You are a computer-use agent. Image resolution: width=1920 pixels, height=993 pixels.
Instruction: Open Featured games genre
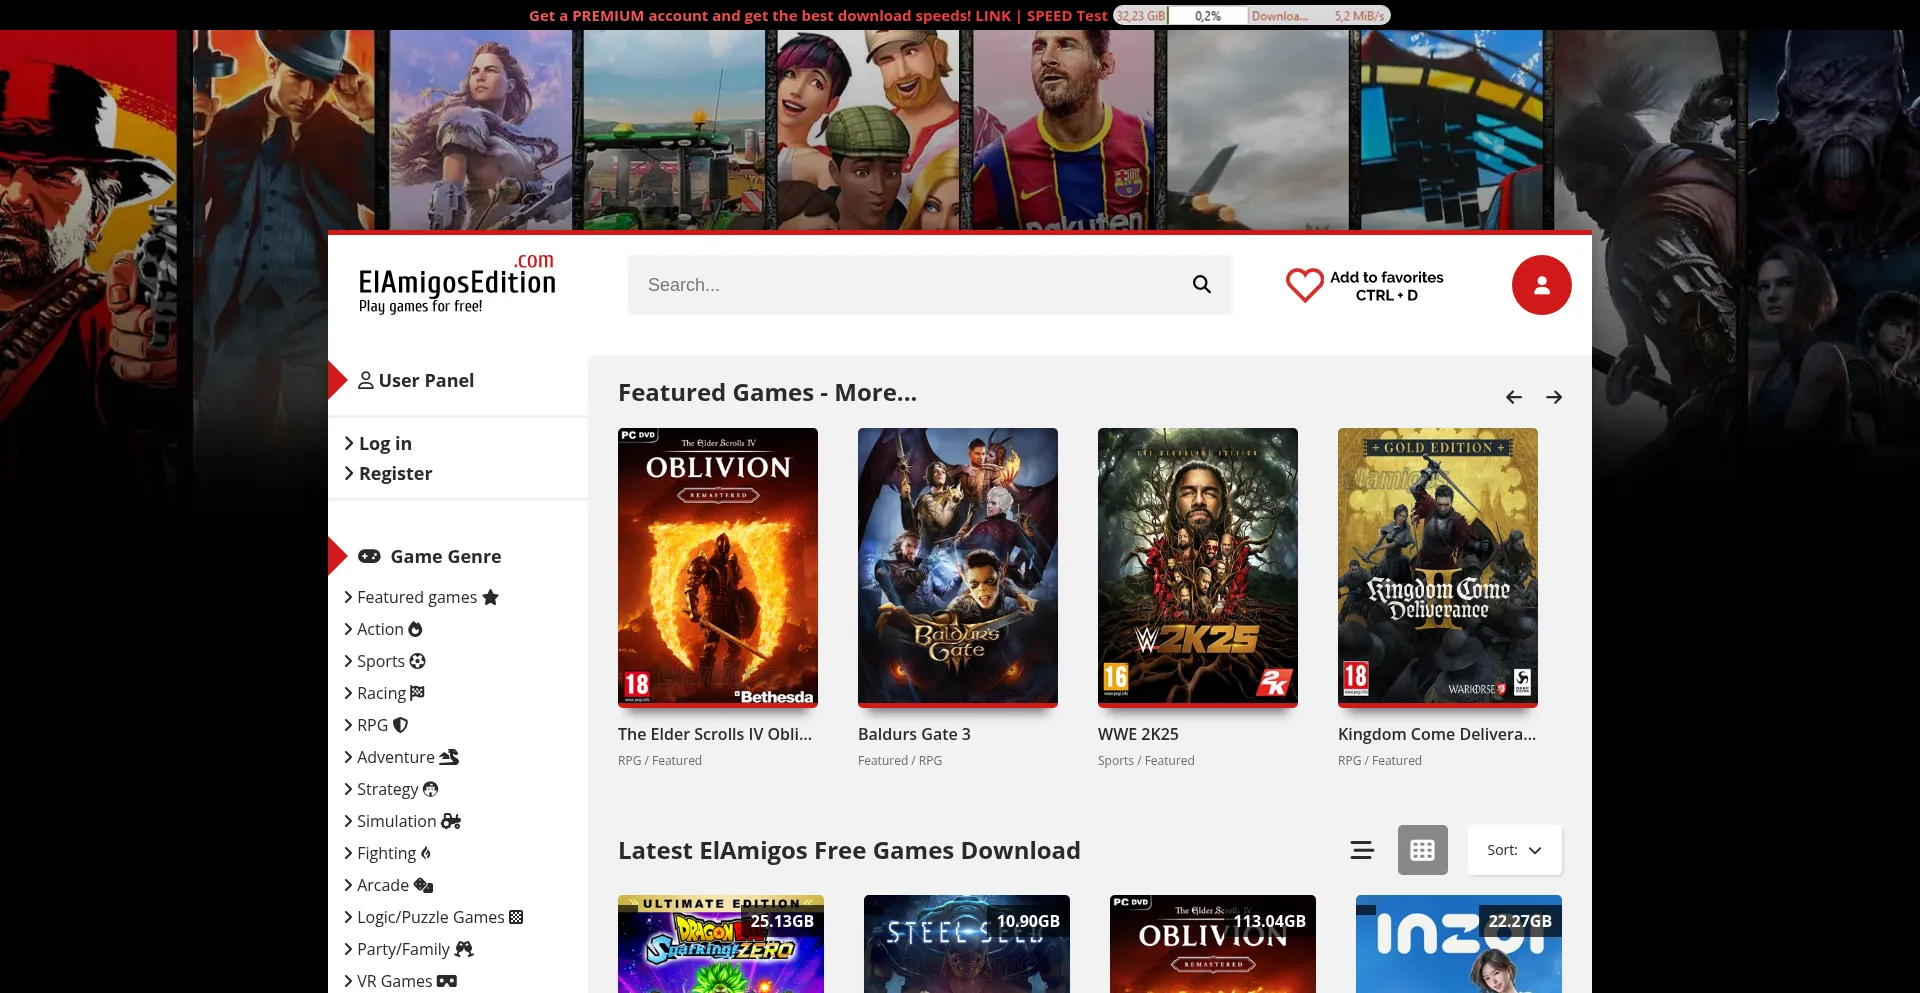[x=417, y=597]
